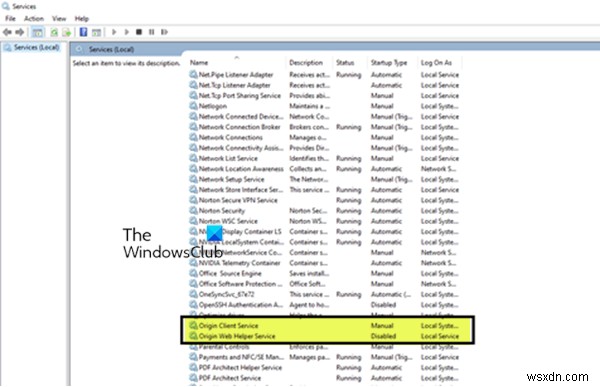Open the File menu
This screenshot has width=600, height=387.
tap(10, 18)
